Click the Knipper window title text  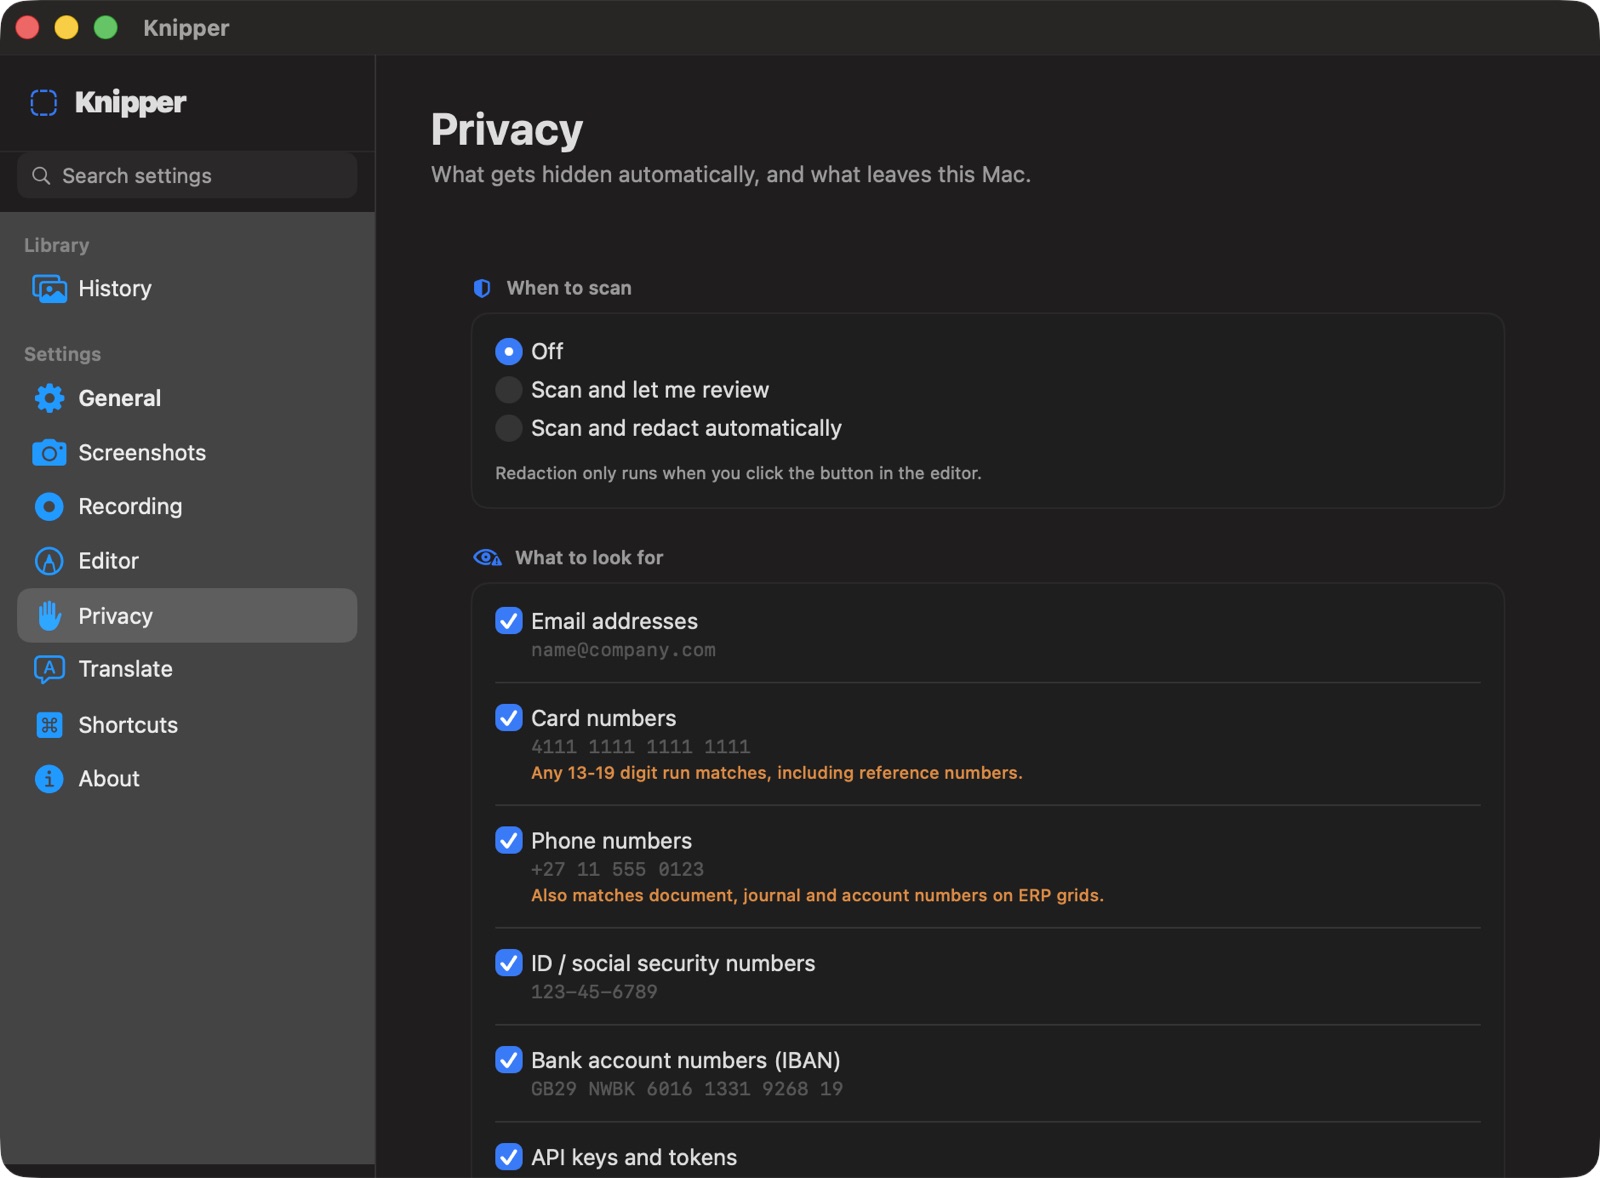coord(186,28)
